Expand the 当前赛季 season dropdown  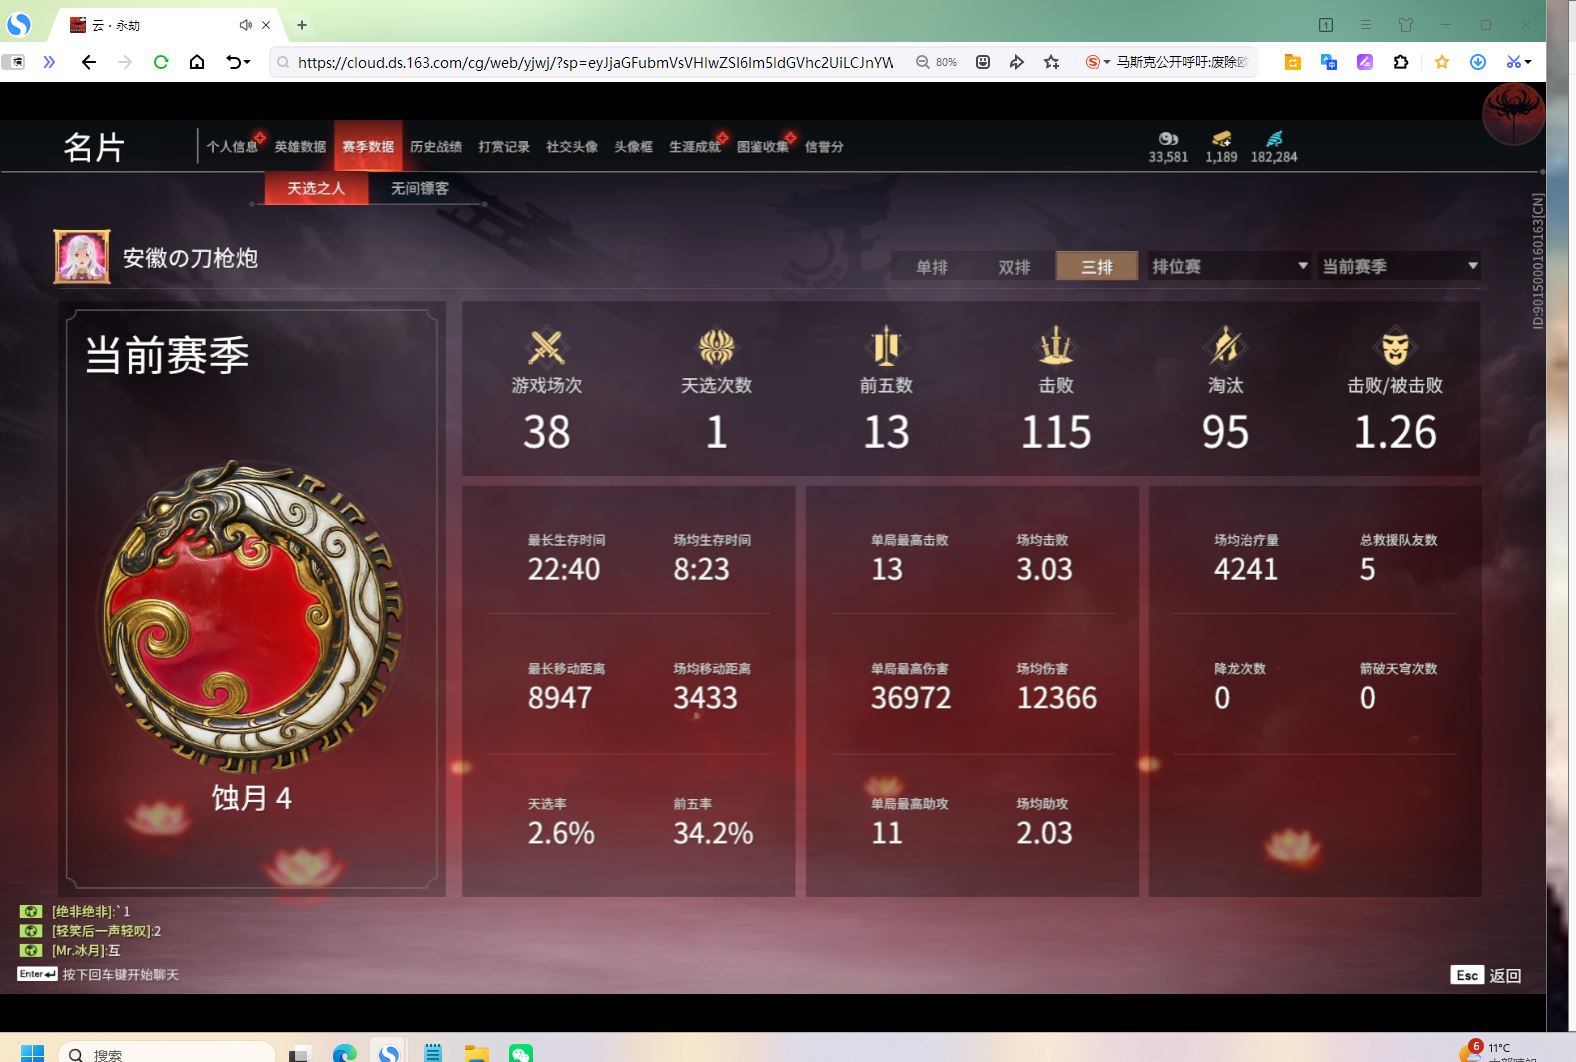[x=1472, y=266]
